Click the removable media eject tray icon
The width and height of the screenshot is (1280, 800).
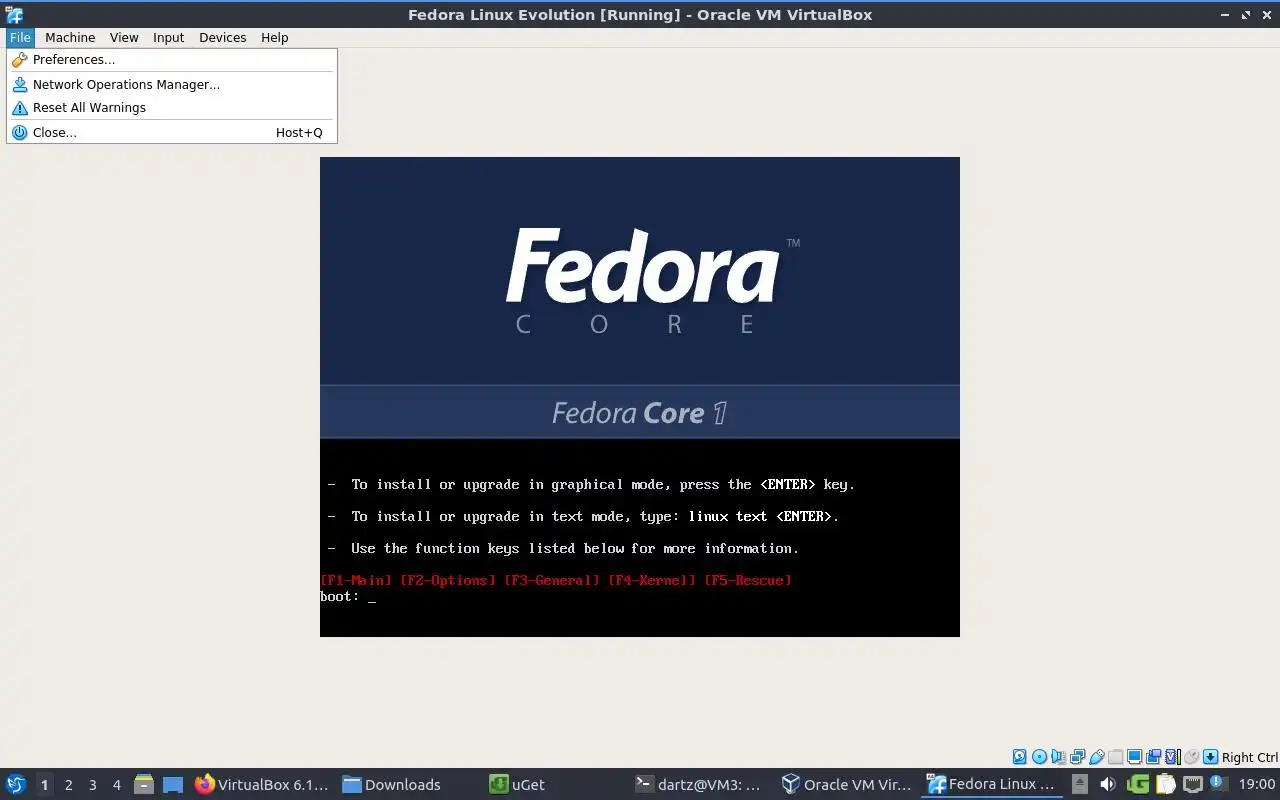tap(1080, 784)
